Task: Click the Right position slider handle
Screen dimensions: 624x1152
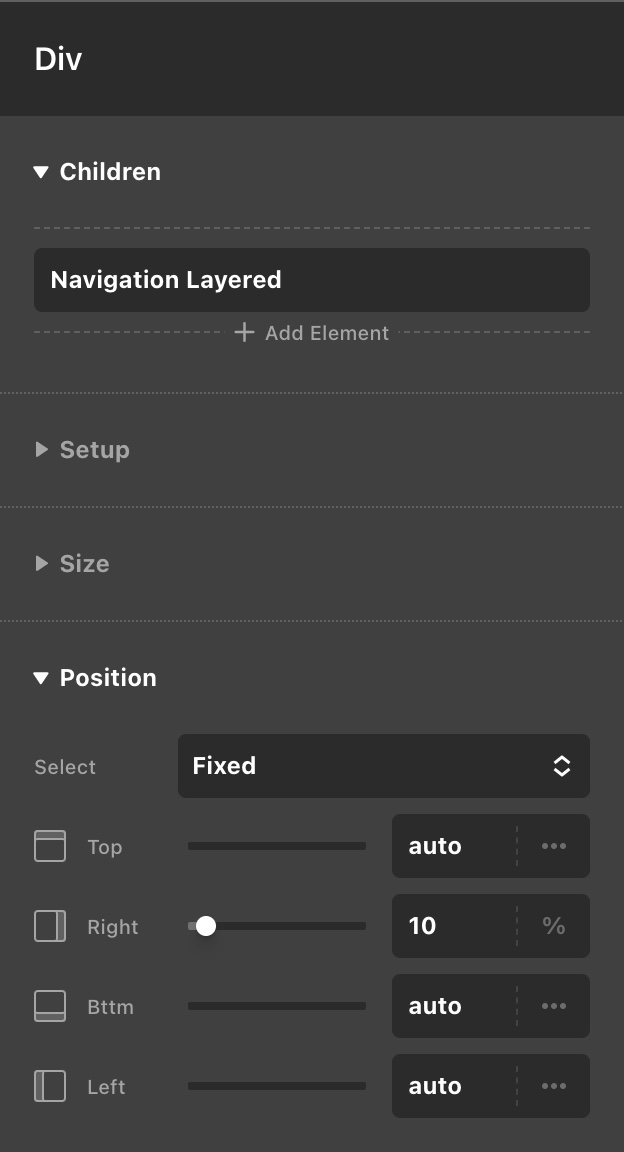Action: coord(206,926)
